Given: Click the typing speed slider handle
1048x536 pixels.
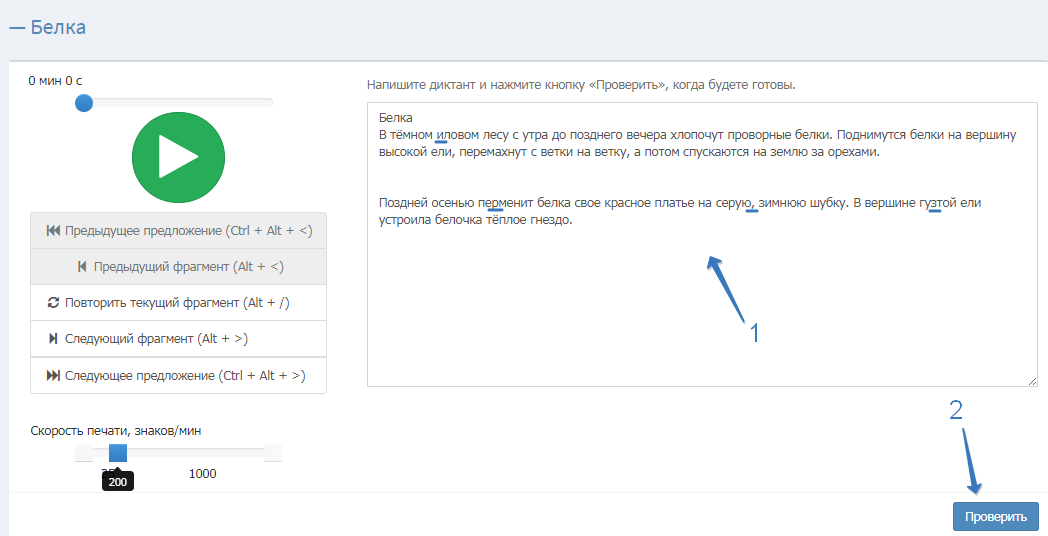Looking at the screenshot, I should pyautogui.click(x=118, y=453).
